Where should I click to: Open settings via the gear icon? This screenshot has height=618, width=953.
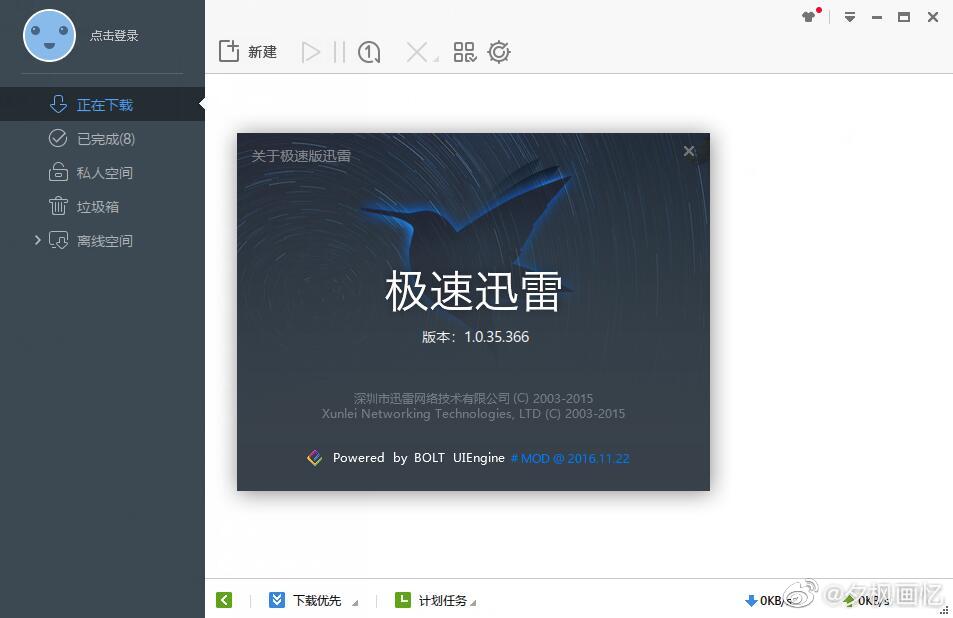(x=499, y=52)
